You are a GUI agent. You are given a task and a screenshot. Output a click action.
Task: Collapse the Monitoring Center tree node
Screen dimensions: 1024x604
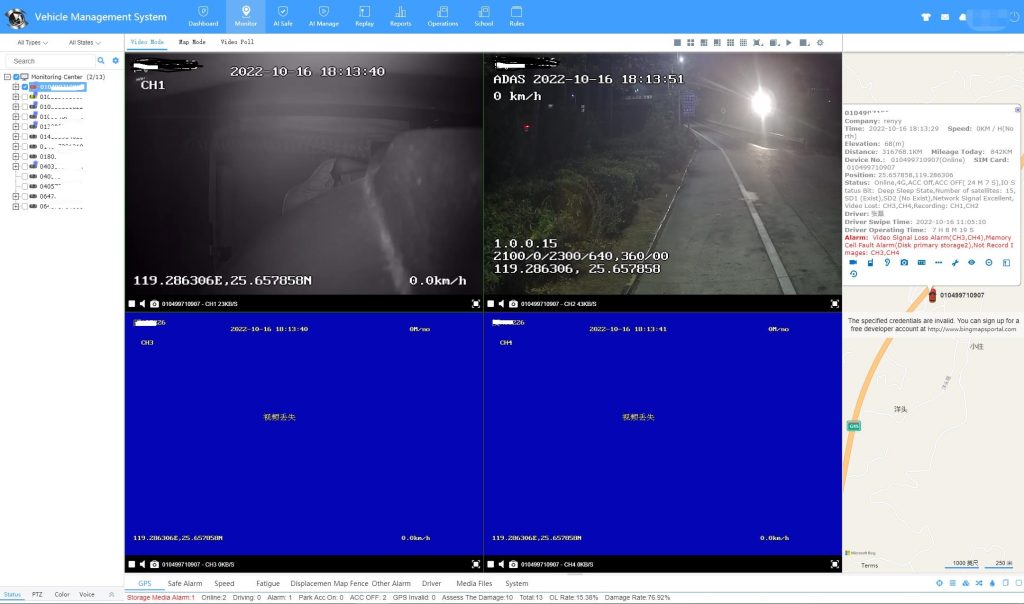tap(6, 77)
